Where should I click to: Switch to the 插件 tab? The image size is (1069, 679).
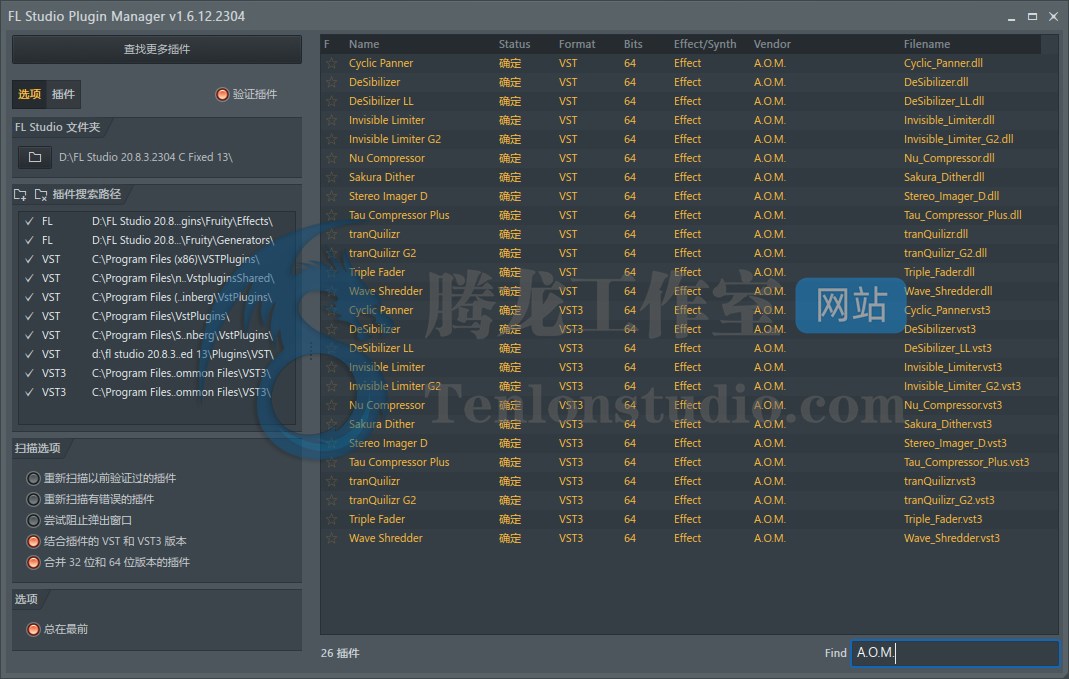(x=63, y=95)
